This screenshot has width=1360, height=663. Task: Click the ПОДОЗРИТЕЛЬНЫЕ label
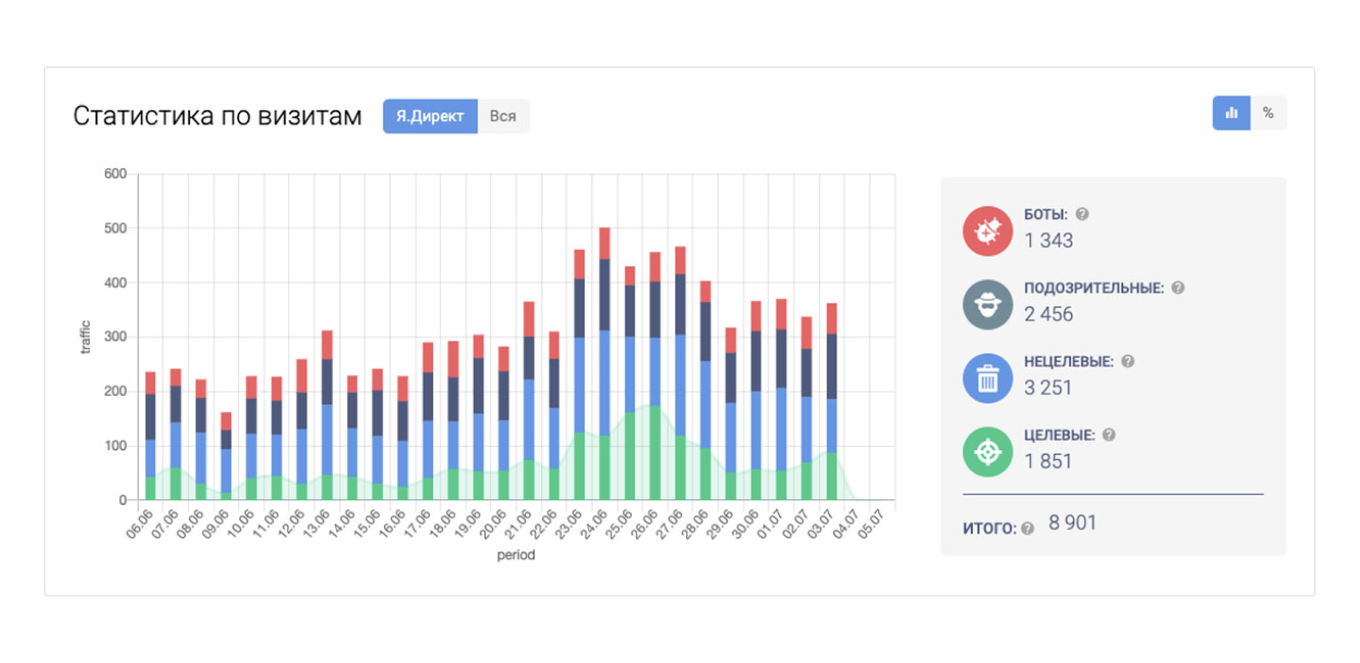tap(1094, 288)
